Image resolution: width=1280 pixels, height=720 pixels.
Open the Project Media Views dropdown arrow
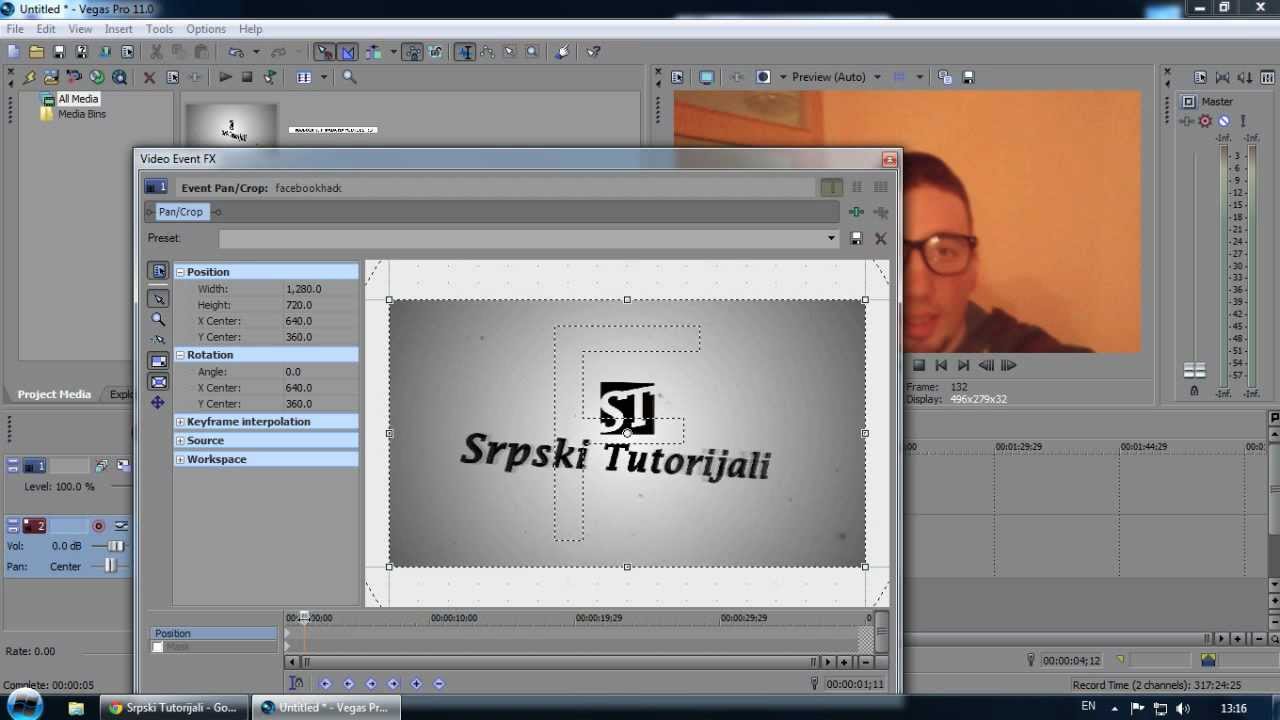(323, 77)
